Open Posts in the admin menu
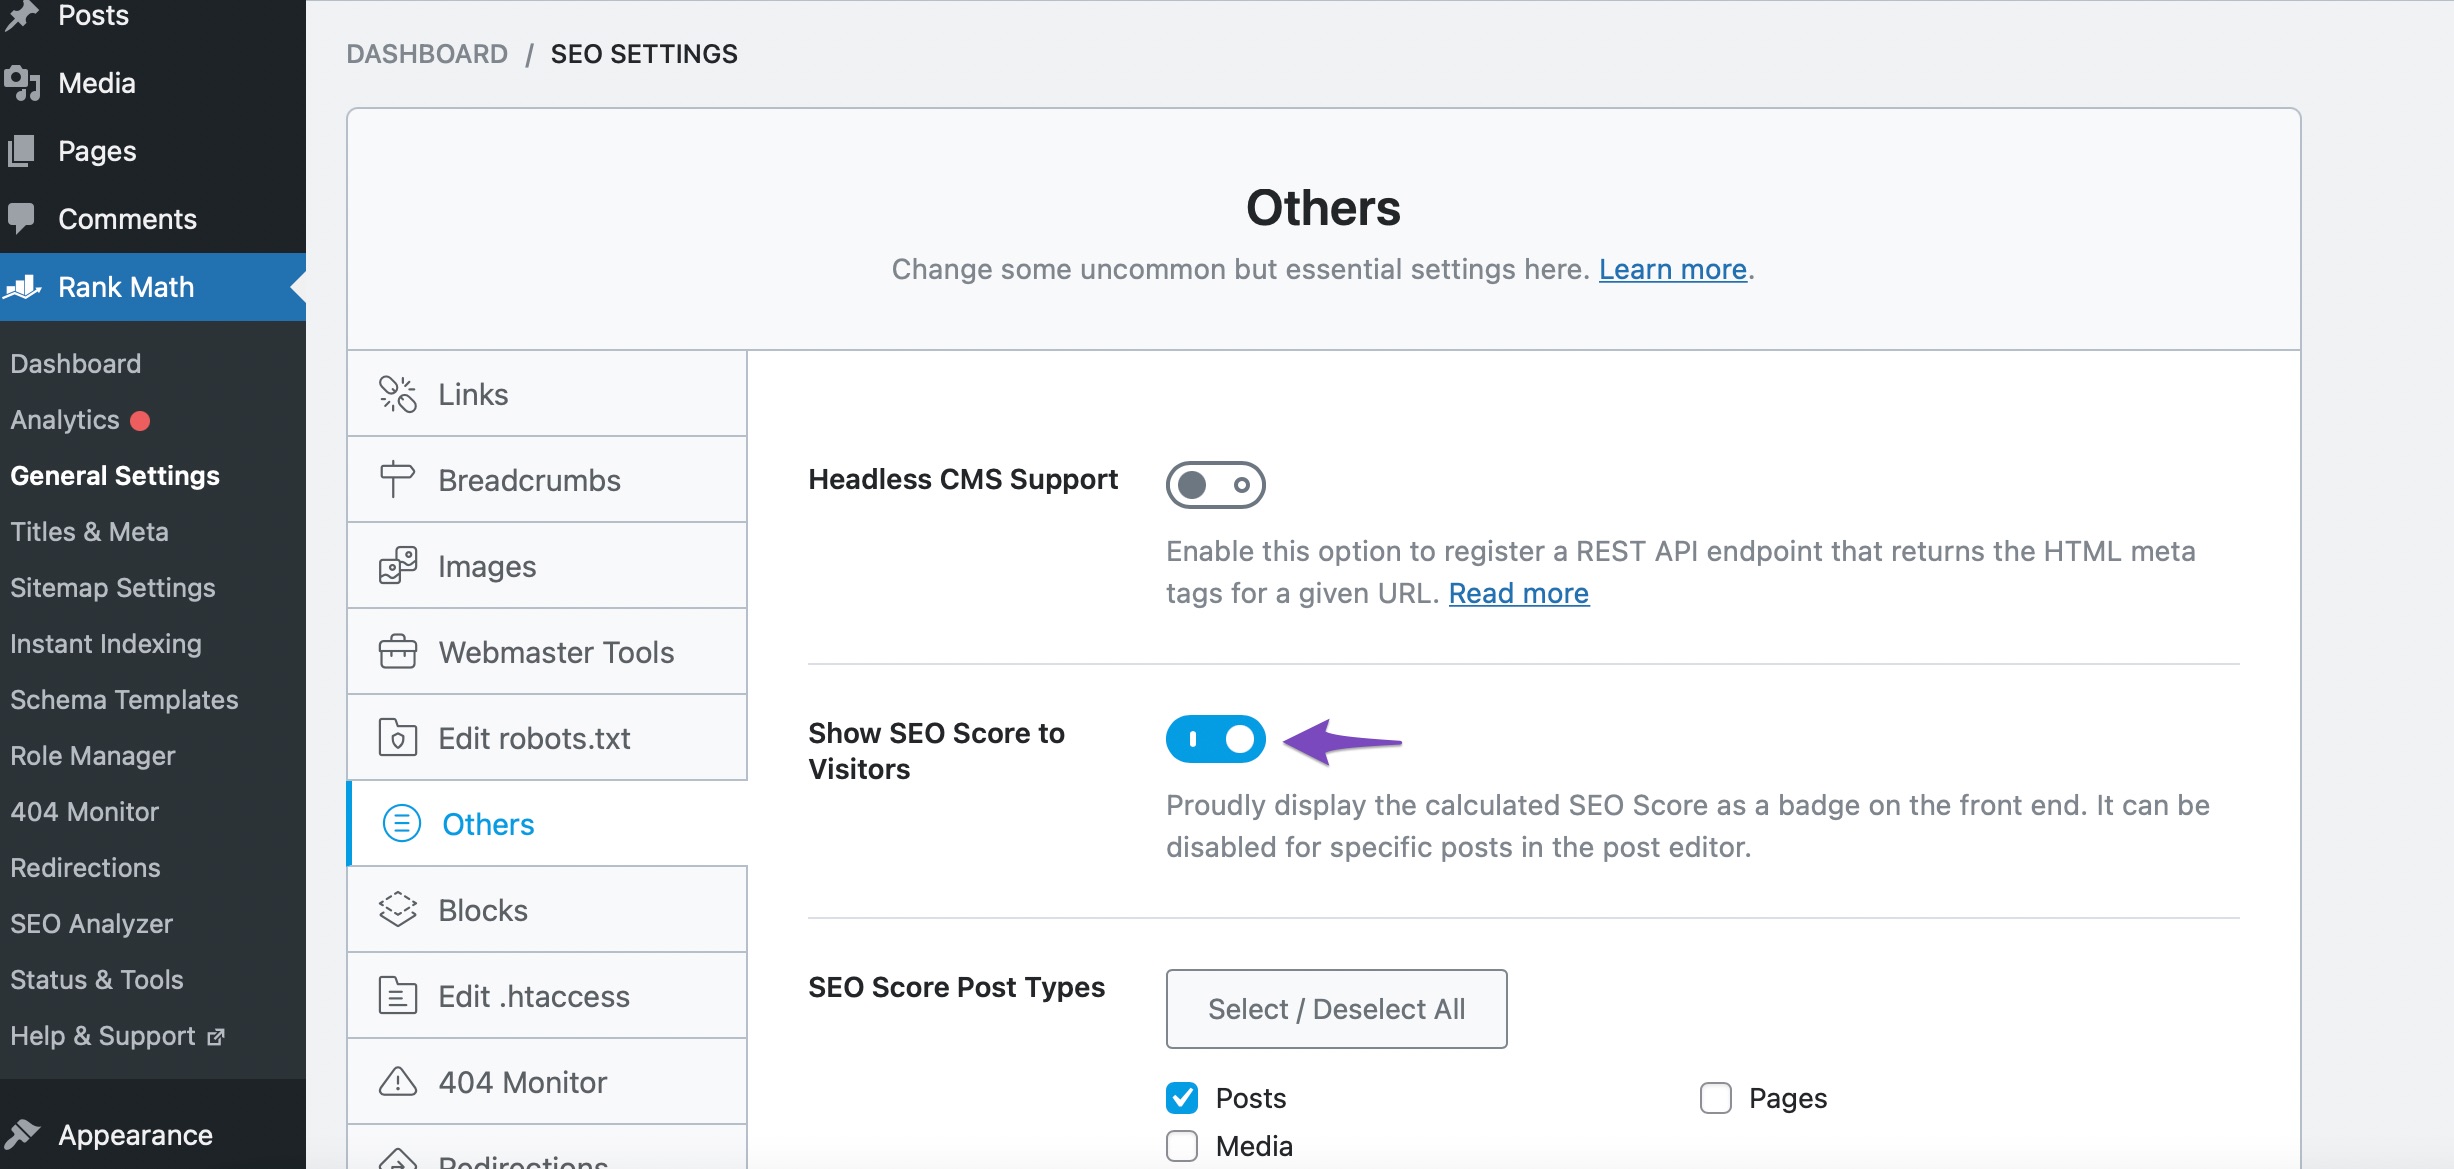 tap(153, 17)
